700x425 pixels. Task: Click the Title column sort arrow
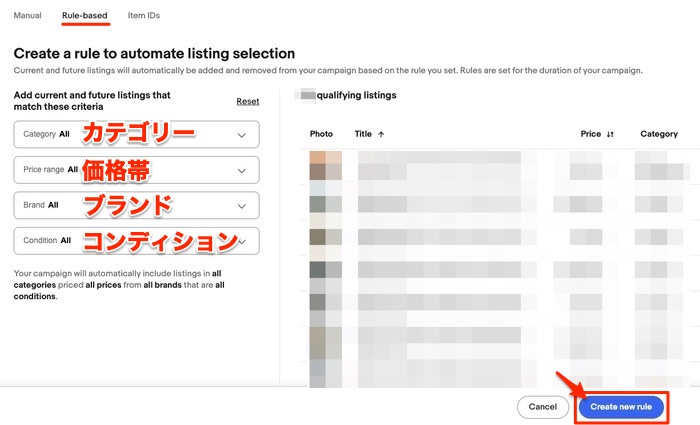381,134
